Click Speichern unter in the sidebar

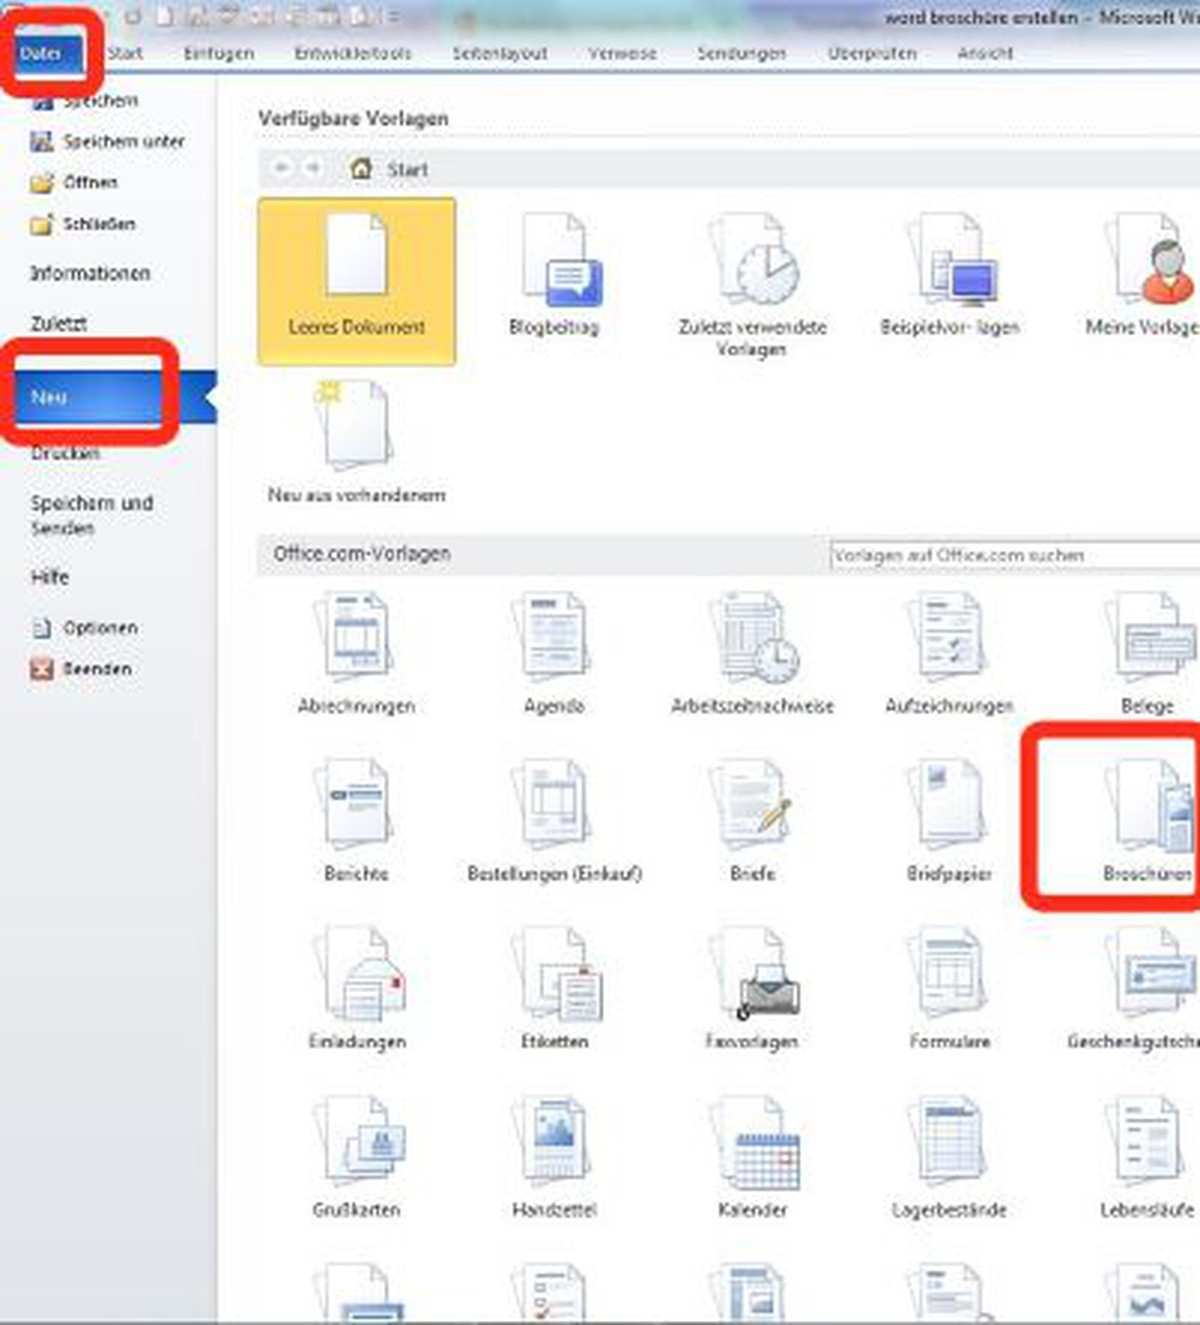[122, 142]
